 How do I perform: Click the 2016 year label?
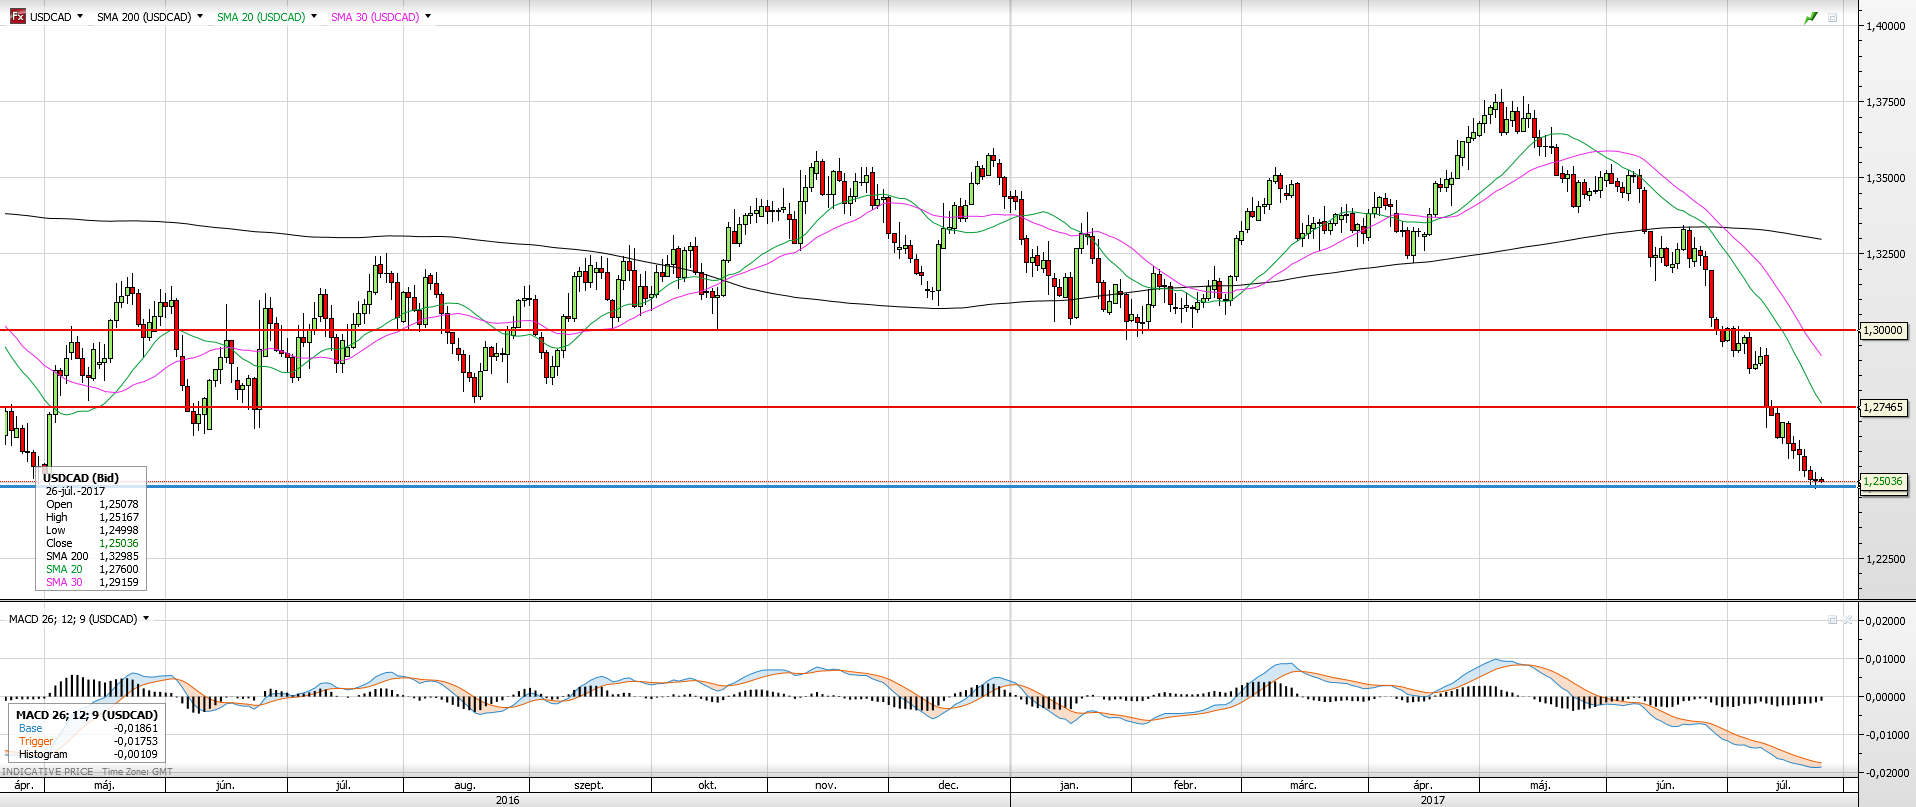click(508, 800)
